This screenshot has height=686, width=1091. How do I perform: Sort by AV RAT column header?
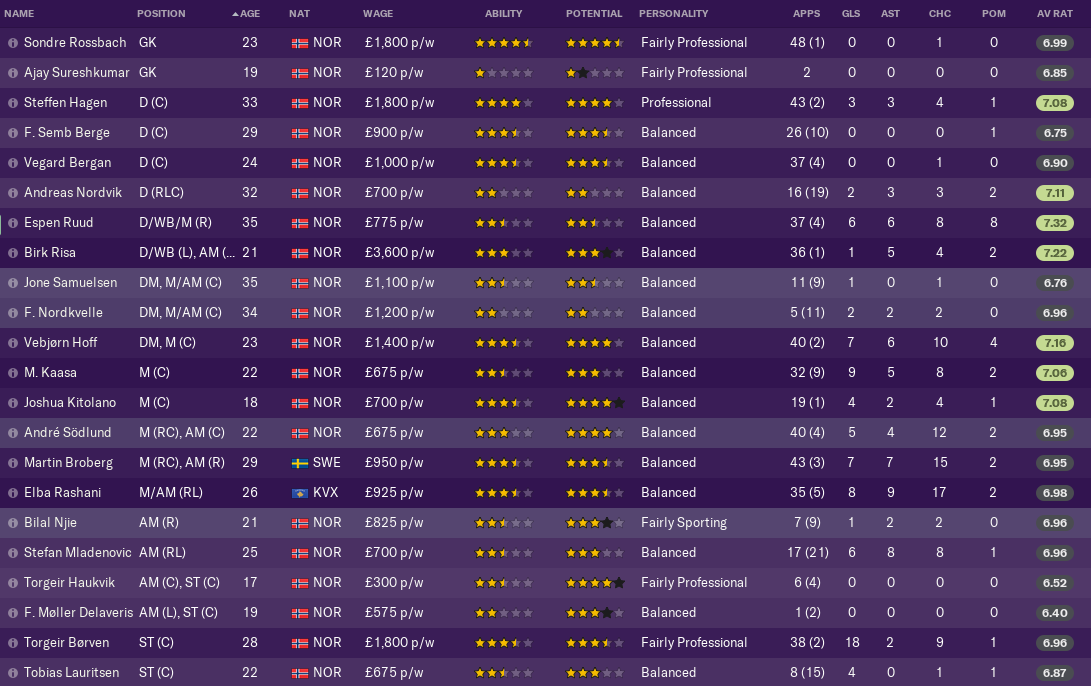click(x=1055, y=13)
